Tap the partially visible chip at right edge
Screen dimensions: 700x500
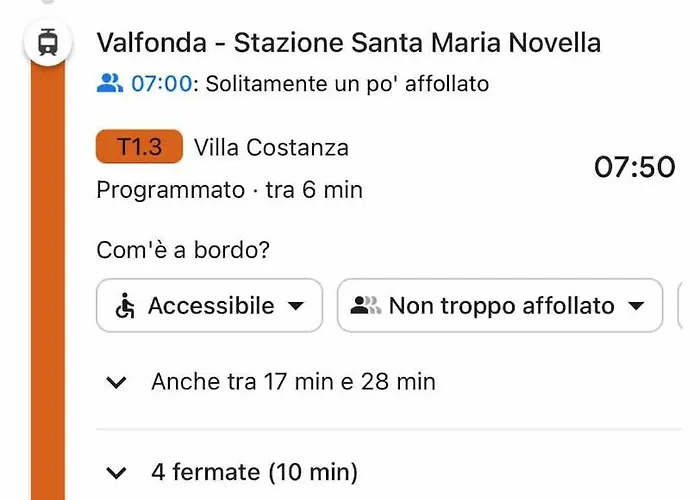tap(680, 305)
